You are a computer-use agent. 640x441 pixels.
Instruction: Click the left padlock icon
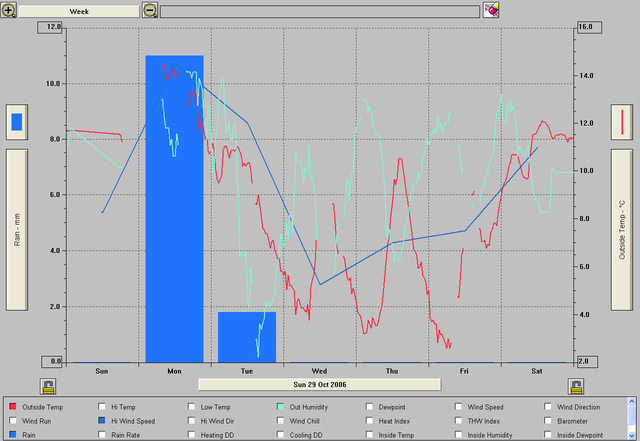47,386
